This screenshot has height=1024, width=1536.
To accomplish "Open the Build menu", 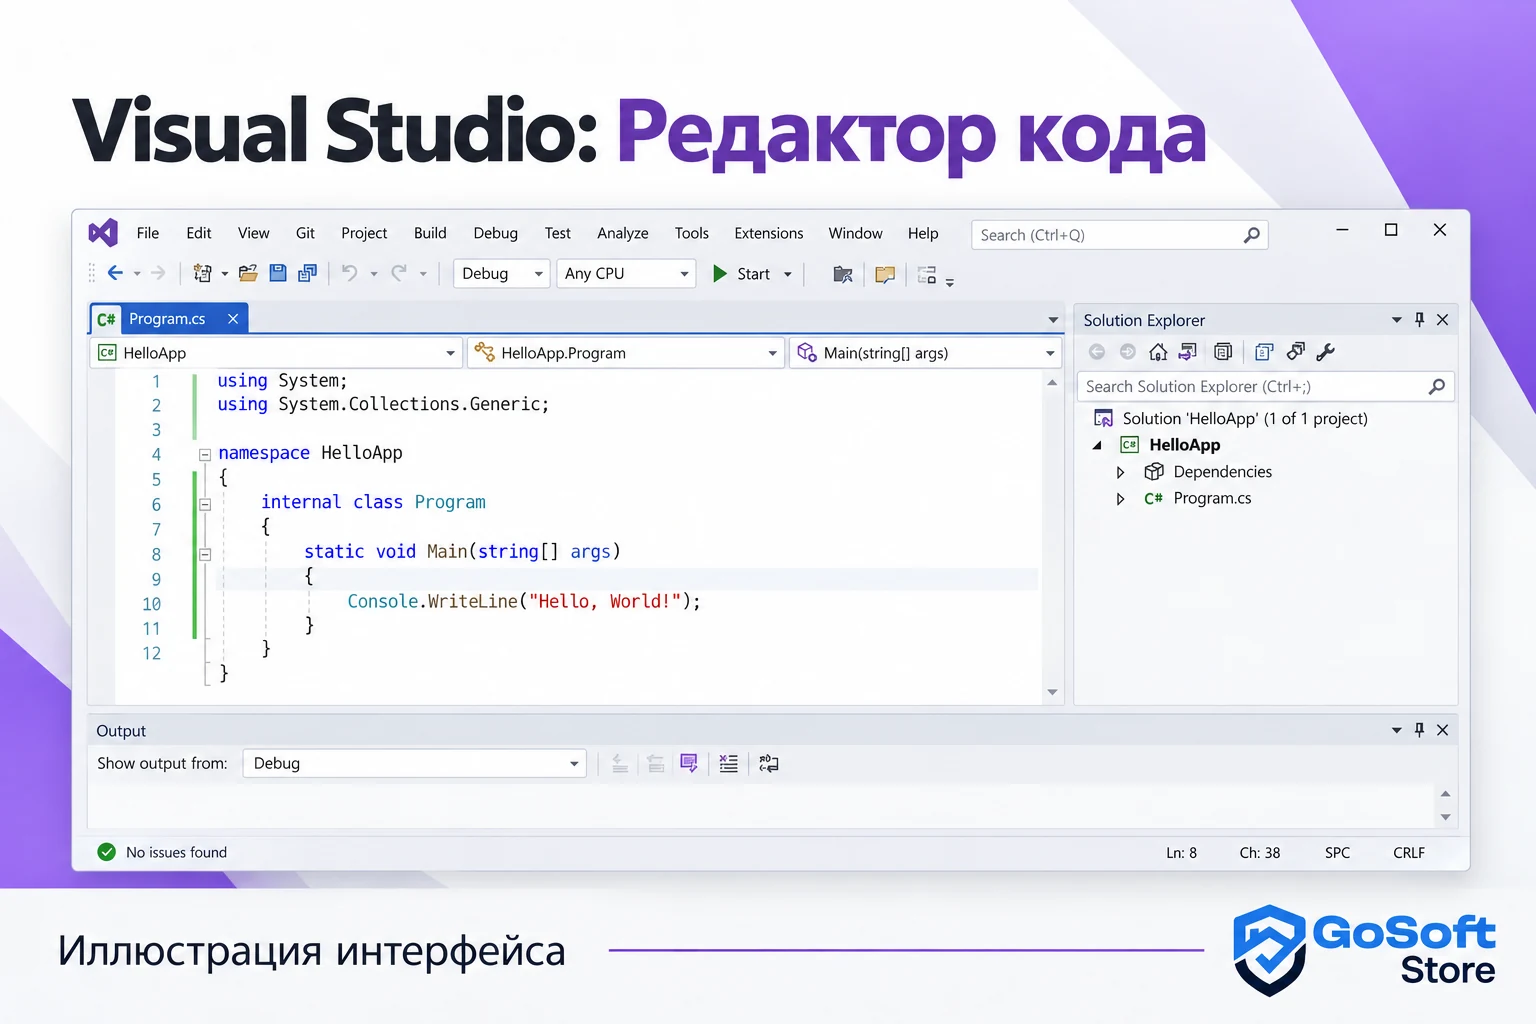I will click(x=430, y=233).
